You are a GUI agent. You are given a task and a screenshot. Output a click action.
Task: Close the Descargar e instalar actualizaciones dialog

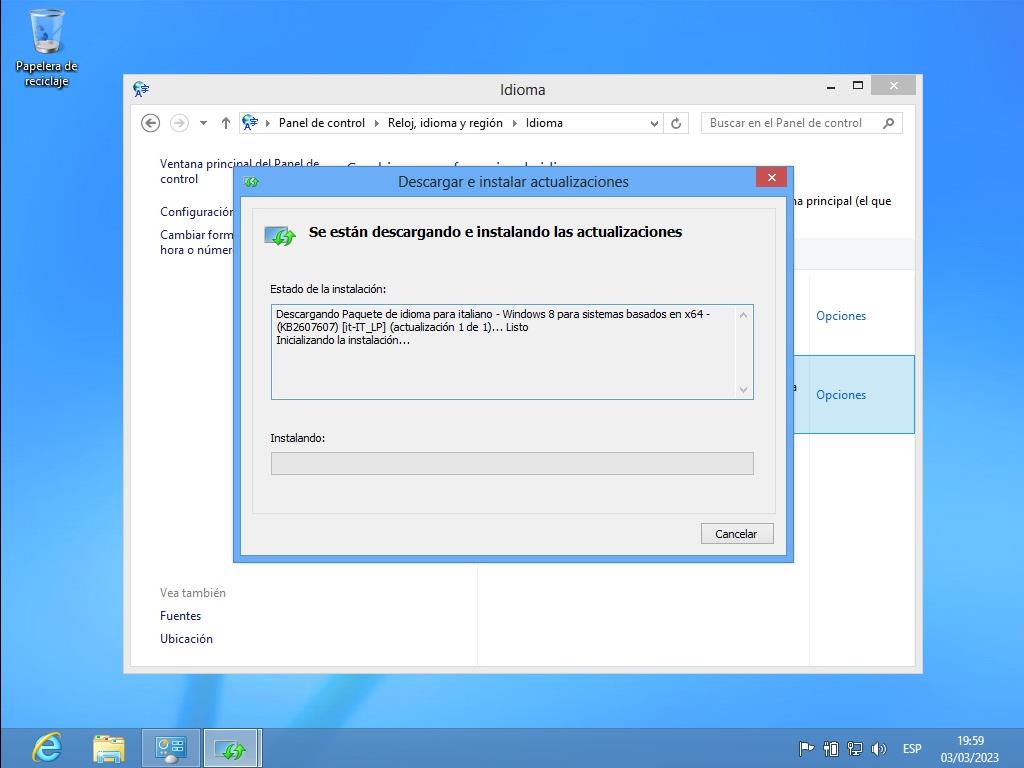[x=771, y=178]
